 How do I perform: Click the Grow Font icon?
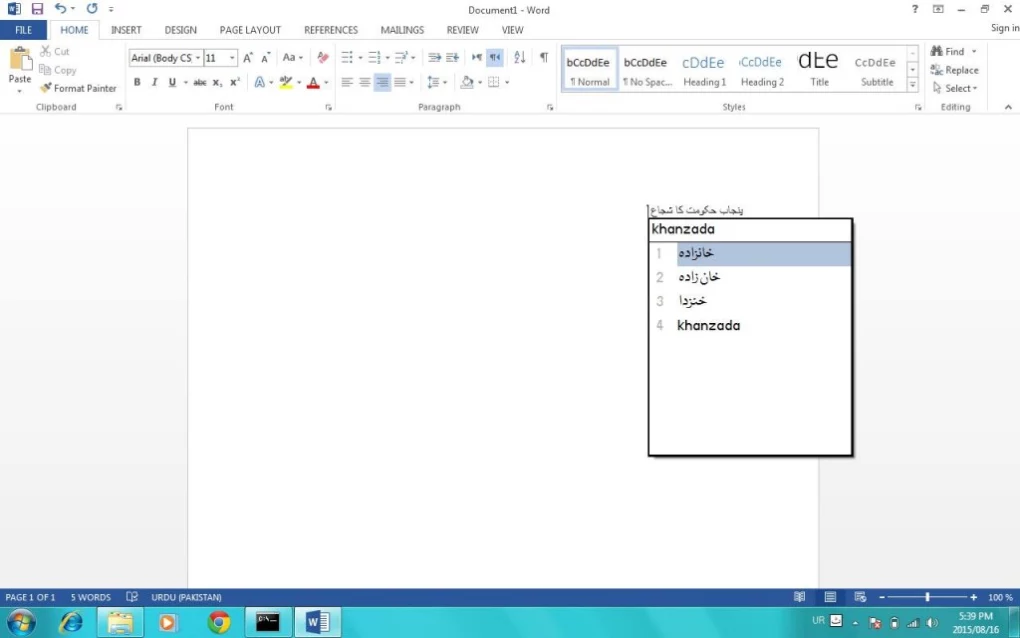click(x=248, y=58)
